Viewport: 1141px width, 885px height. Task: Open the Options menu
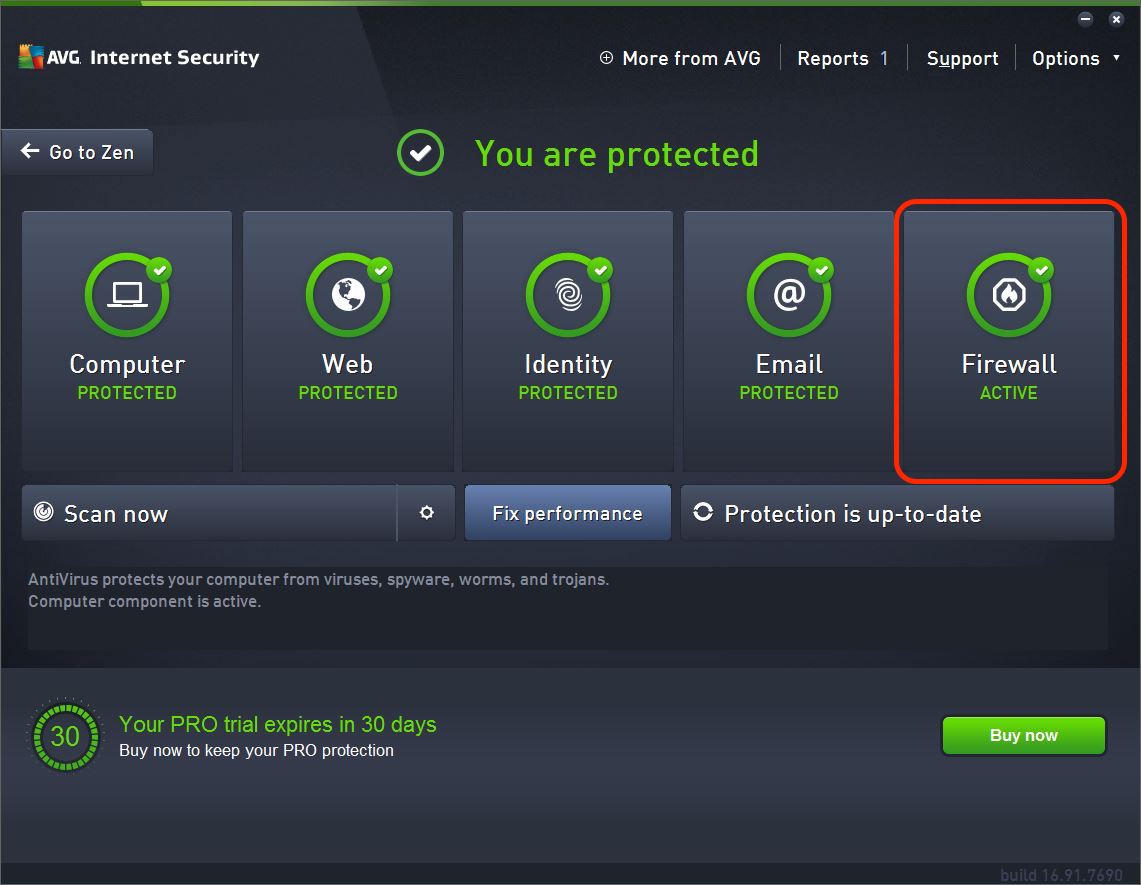coord(1065,58)
